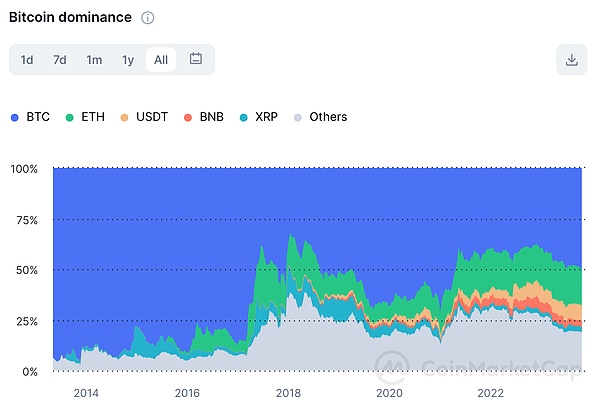Click the Bitcoin dominance title
The image size is (600, 409).
click(69, 18)
